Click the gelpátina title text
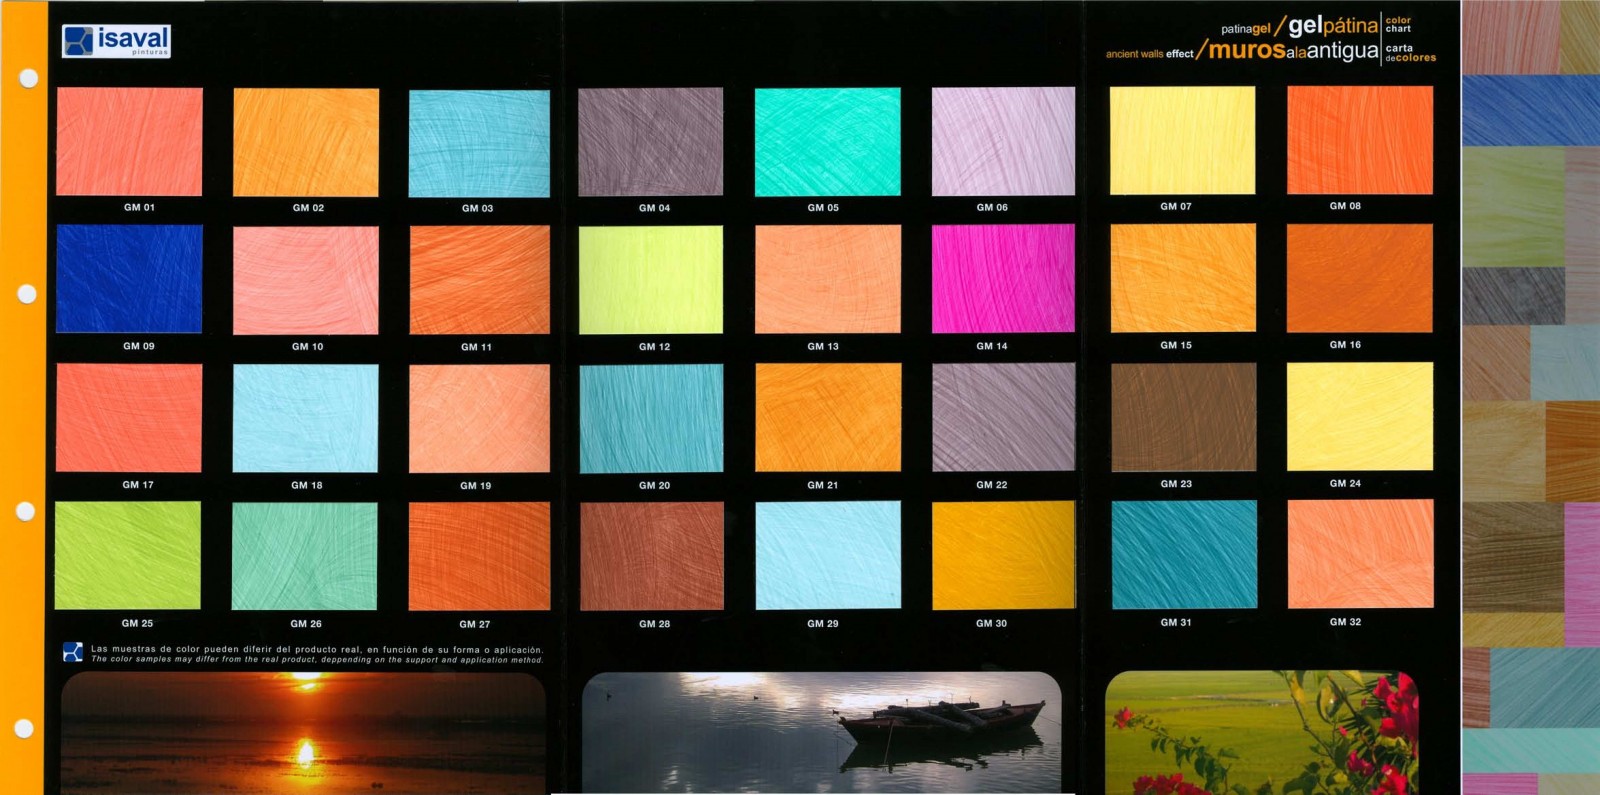The image size is (1600, 795). coord(1332,25)
